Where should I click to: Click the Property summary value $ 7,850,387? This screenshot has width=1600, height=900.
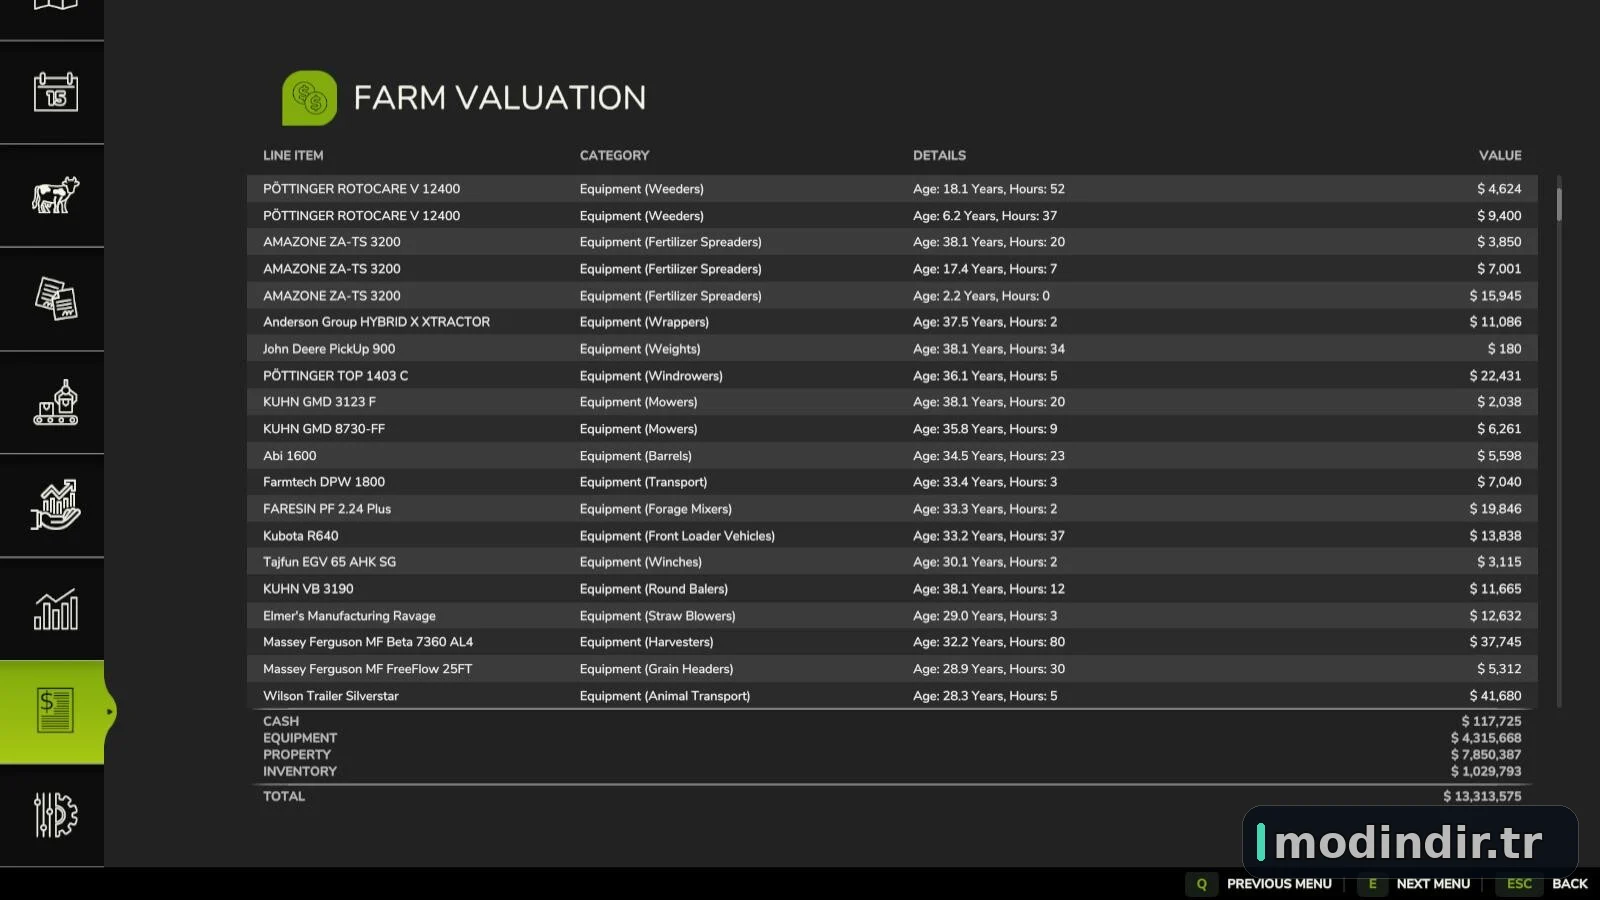[x=1486, y=755]
